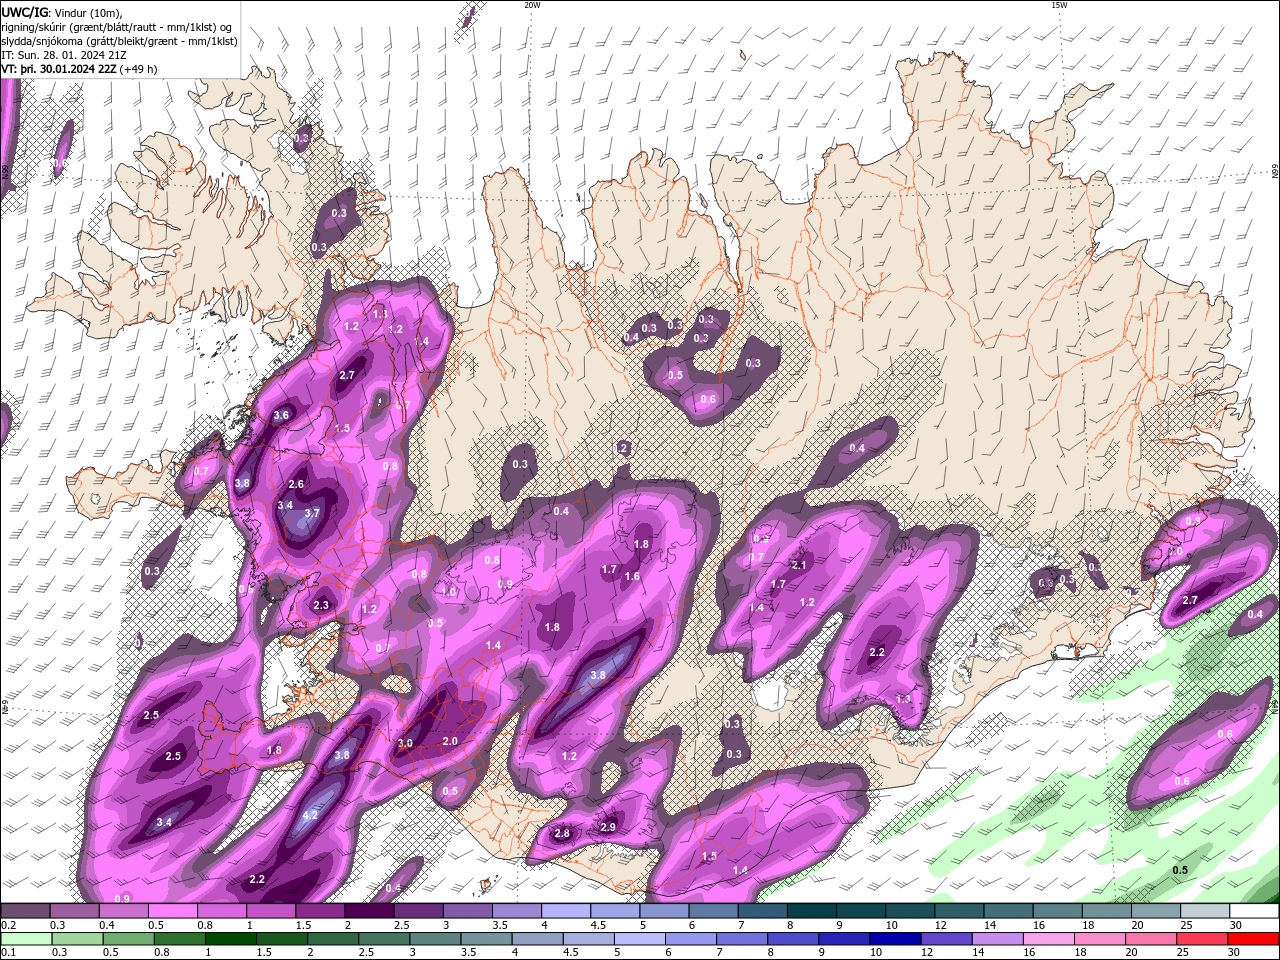
Task: Pick the lightest green swatch labeled 0.1
Action: coord(25,939)
